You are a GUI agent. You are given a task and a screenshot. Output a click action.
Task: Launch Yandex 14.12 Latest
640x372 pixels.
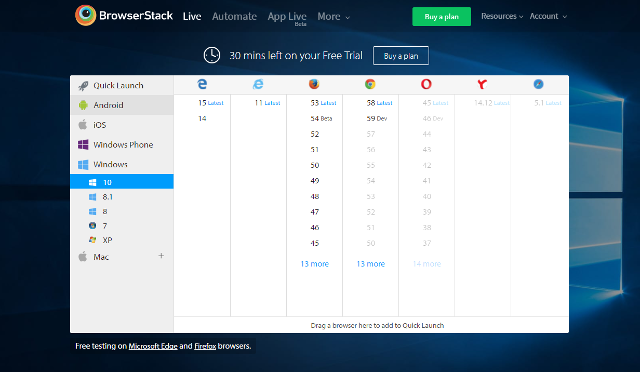pyautogui.click(x=492, y=103)
